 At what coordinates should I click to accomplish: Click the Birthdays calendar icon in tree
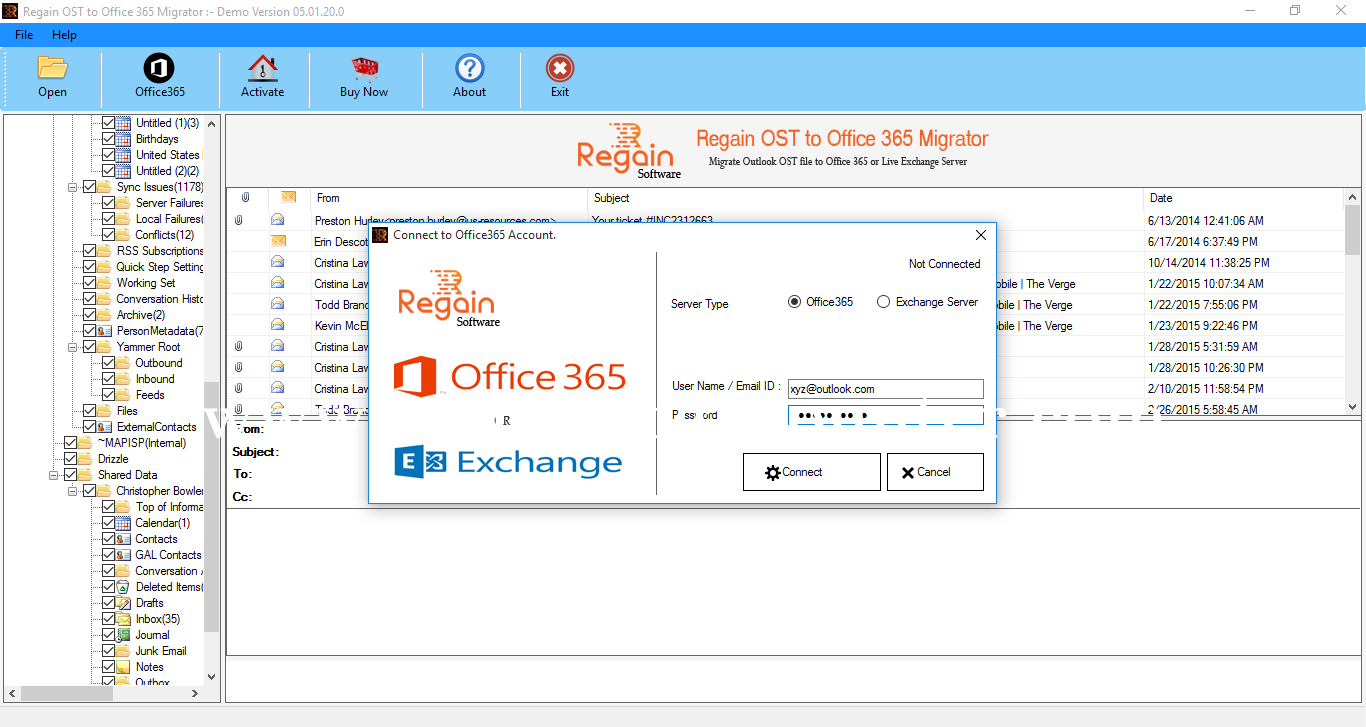[x=124, y=139]
